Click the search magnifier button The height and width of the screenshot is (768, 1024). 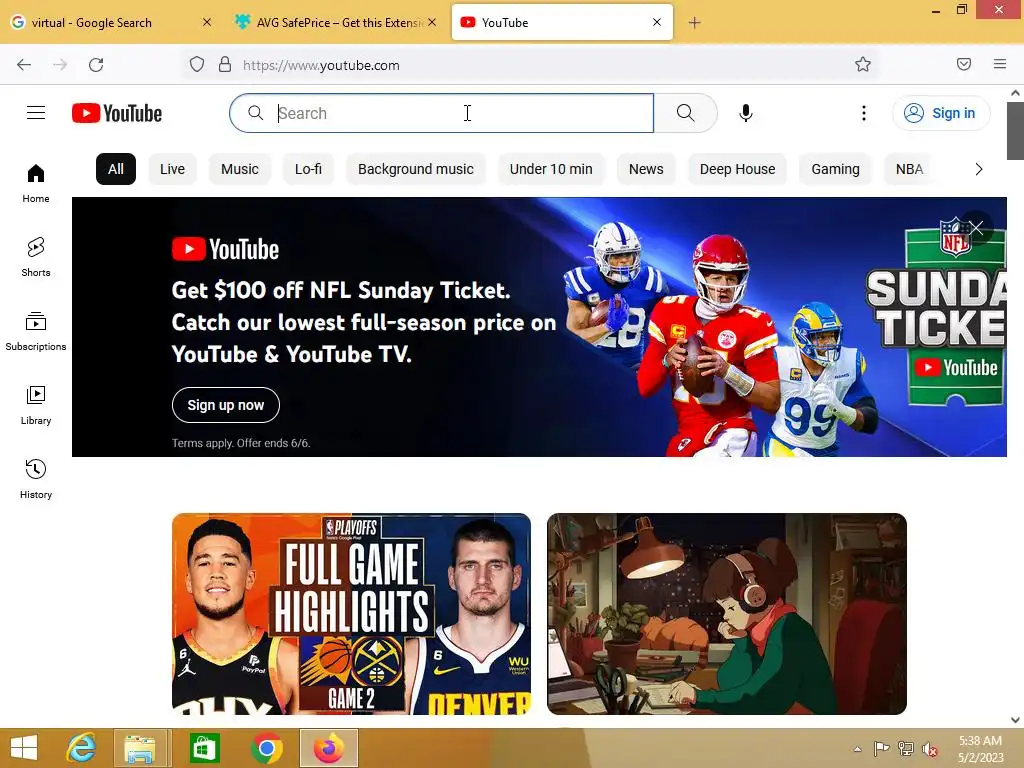(x=685, y=113)
